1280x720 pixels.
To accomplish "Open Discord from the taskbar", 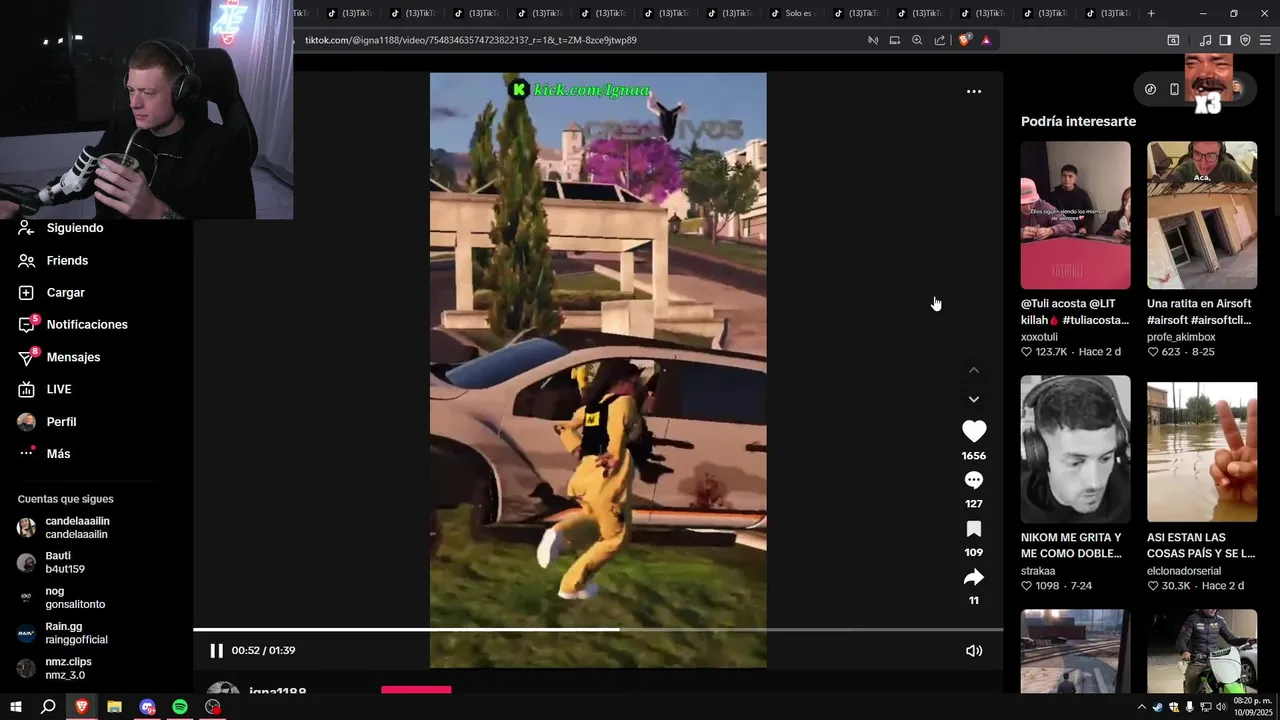I will 147,707.
